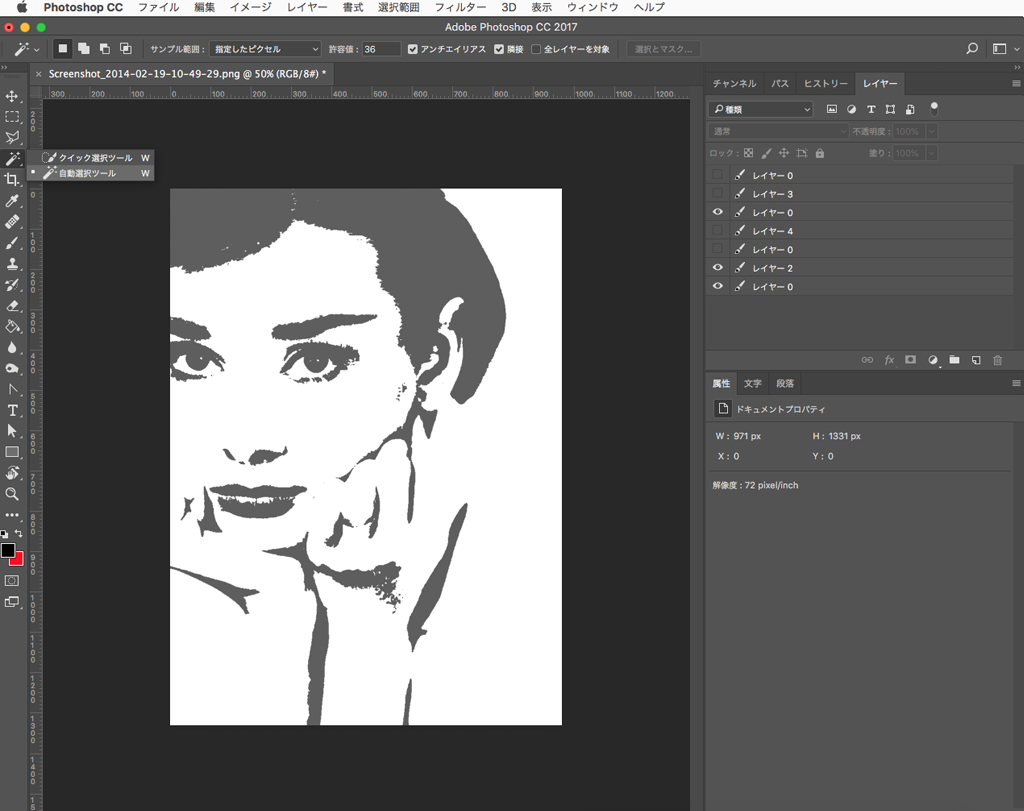
Task: Select the Type tool in toolbar
Action: tap(12, 410)
